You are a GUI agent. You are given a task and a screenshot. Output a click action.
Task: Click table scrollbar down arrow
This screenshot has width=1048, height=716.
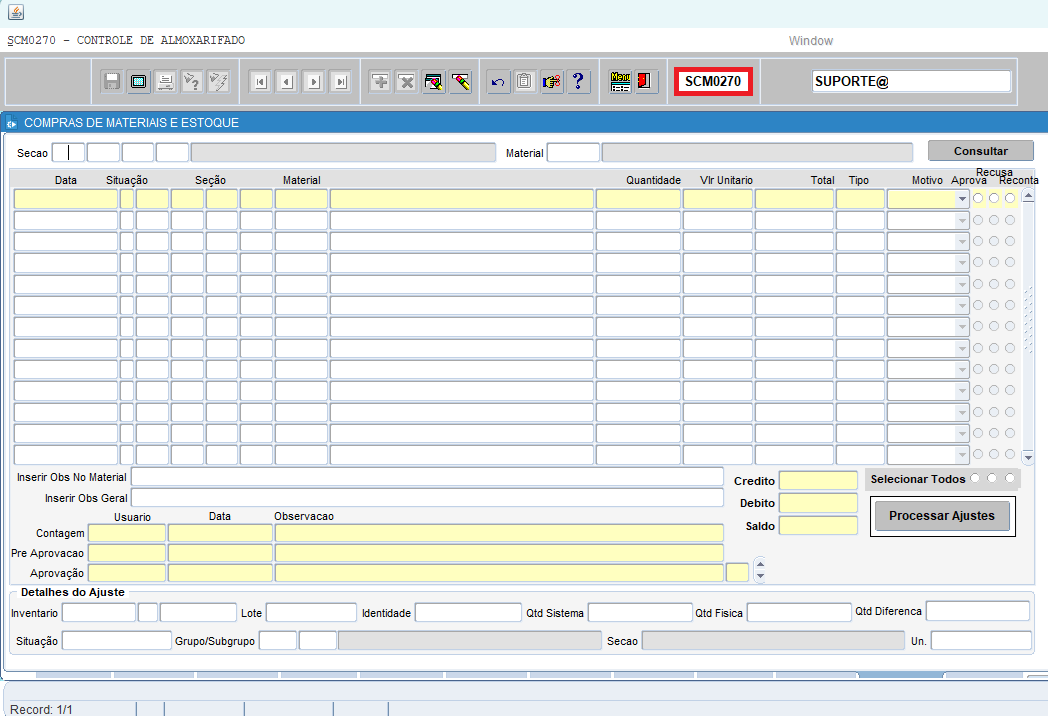[1028, 458]
